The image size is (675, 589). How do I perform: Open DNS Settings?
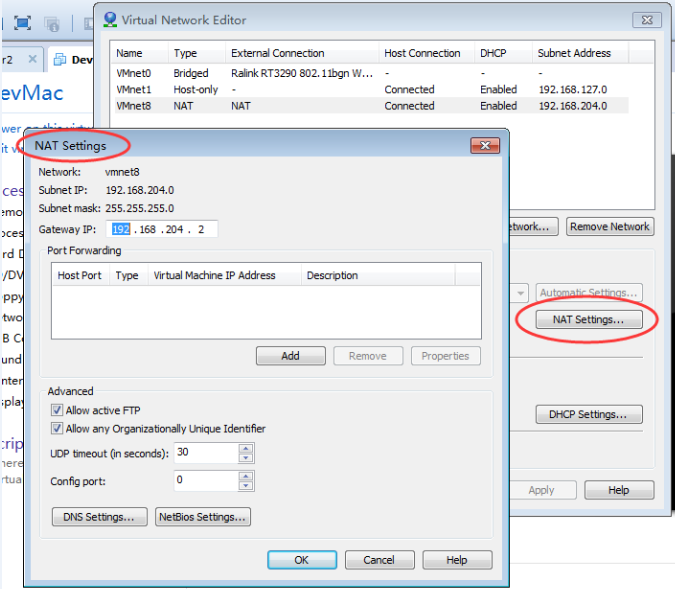tap(99, 517)
